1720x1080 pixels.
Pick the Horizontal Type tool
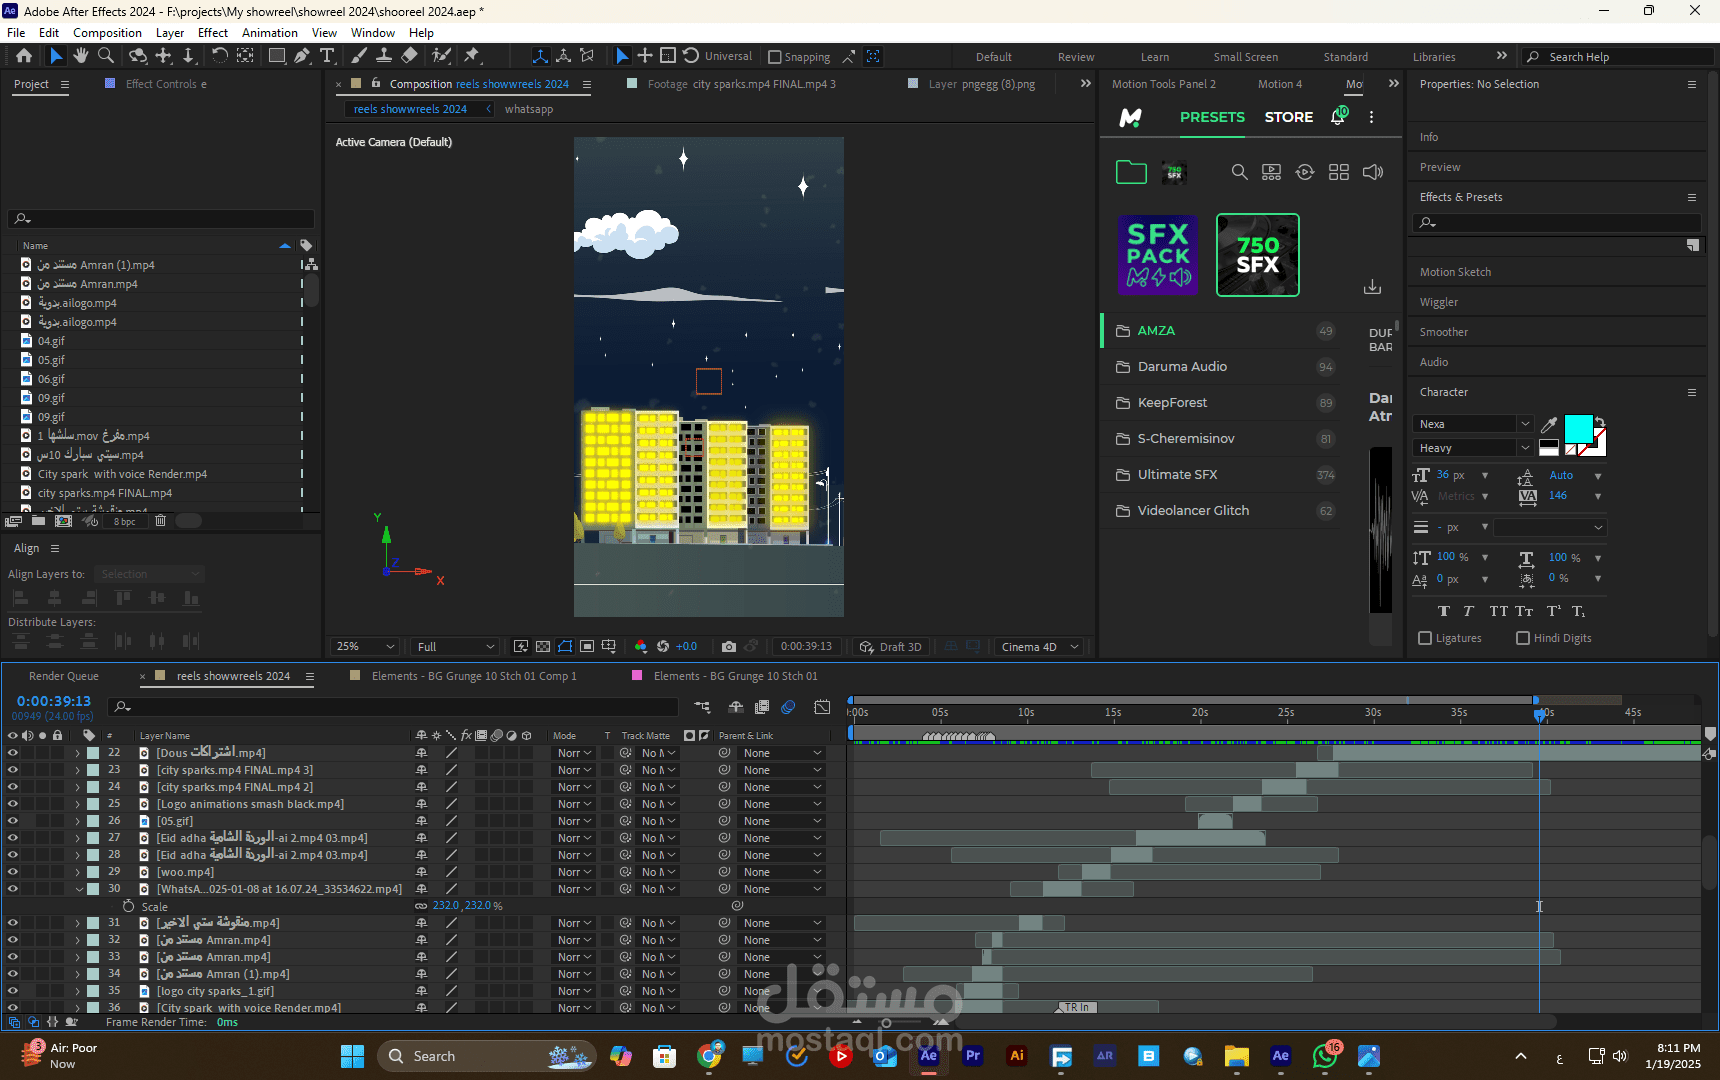tap(327, 56)
